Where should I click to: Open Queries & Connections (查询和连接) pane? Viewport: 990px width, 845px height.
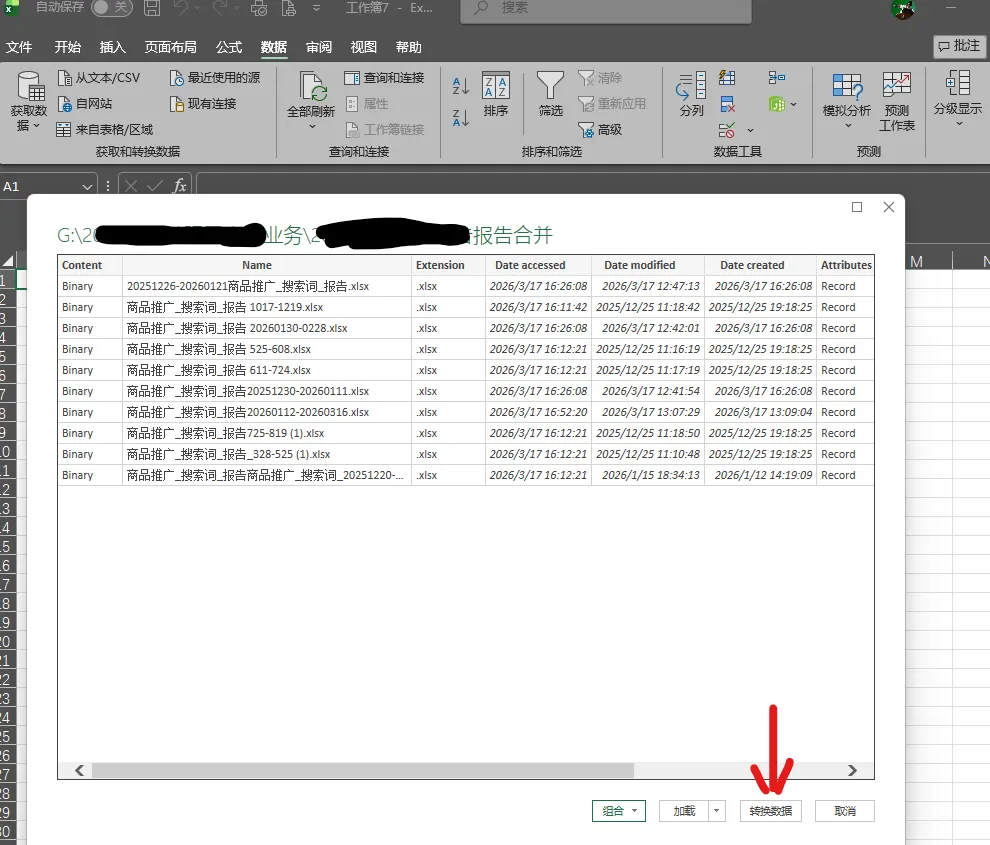point(385,78)
